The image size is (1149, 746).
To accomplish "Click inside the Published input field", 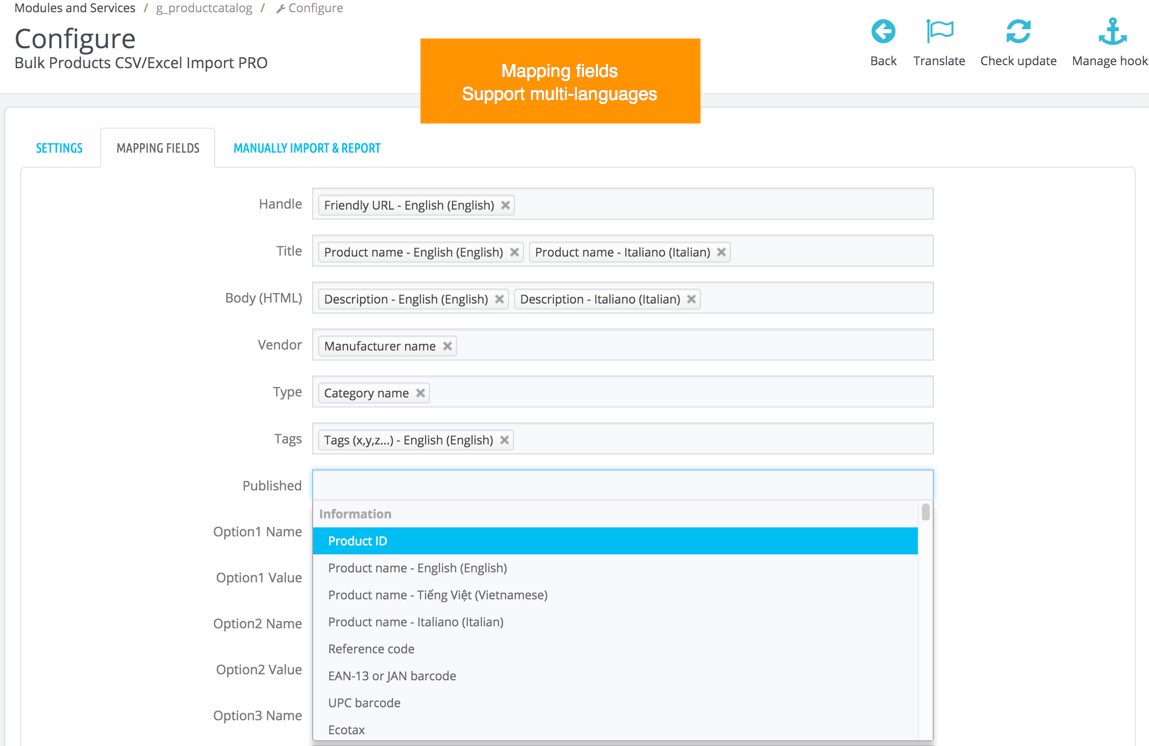I will 622,486.
